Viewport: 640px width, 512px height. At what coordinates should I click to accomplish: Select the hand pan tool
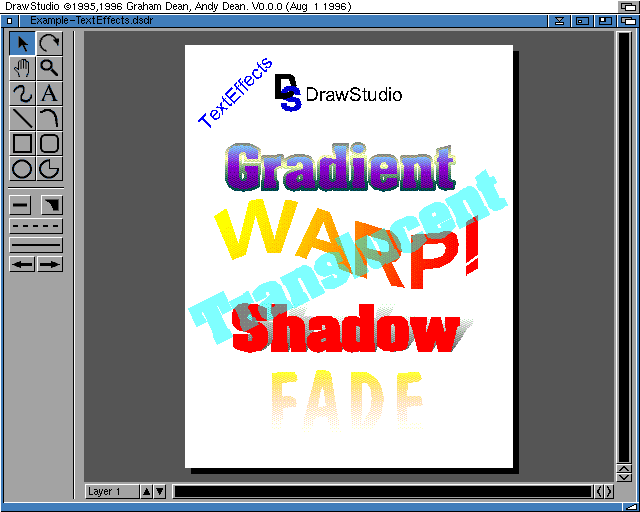click(x=22, y=68)
